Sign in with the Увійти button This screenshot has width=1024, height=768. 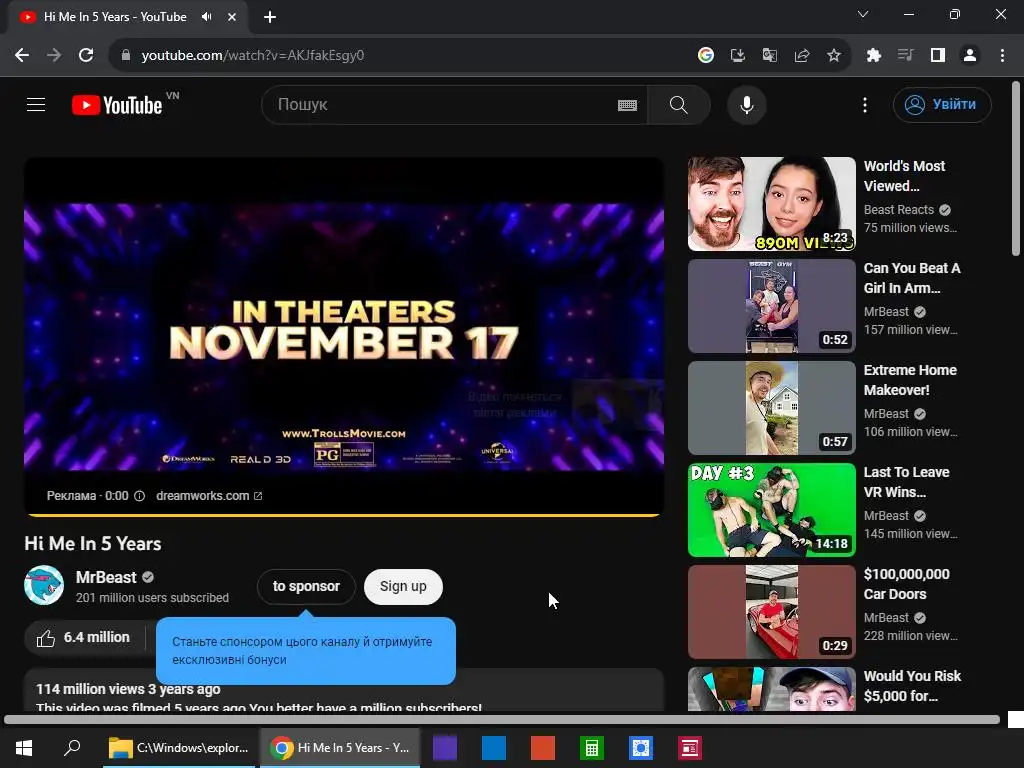point(942,104)
